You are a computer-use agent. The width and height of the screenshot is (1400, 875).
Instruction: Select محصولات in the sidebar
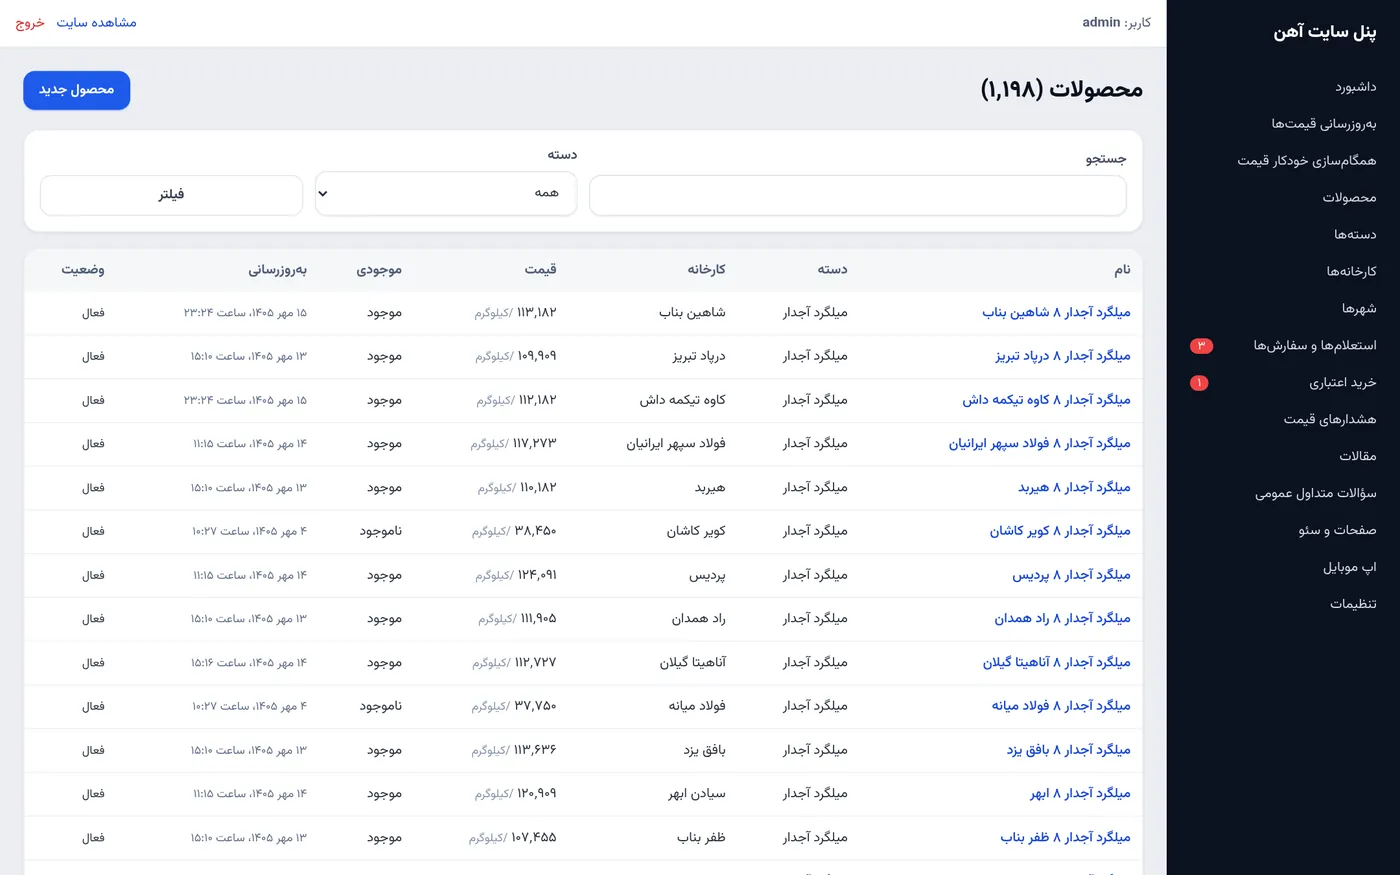click(1349, 198)
